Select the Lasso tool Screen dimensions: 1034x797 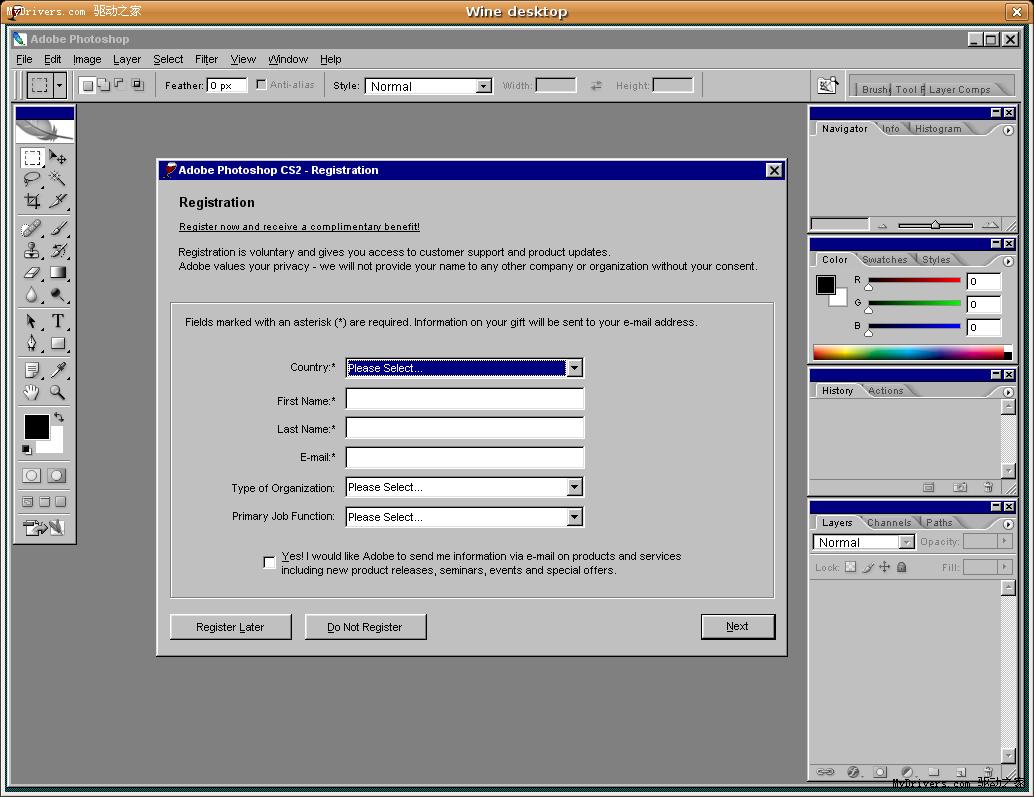coord(32,179)
